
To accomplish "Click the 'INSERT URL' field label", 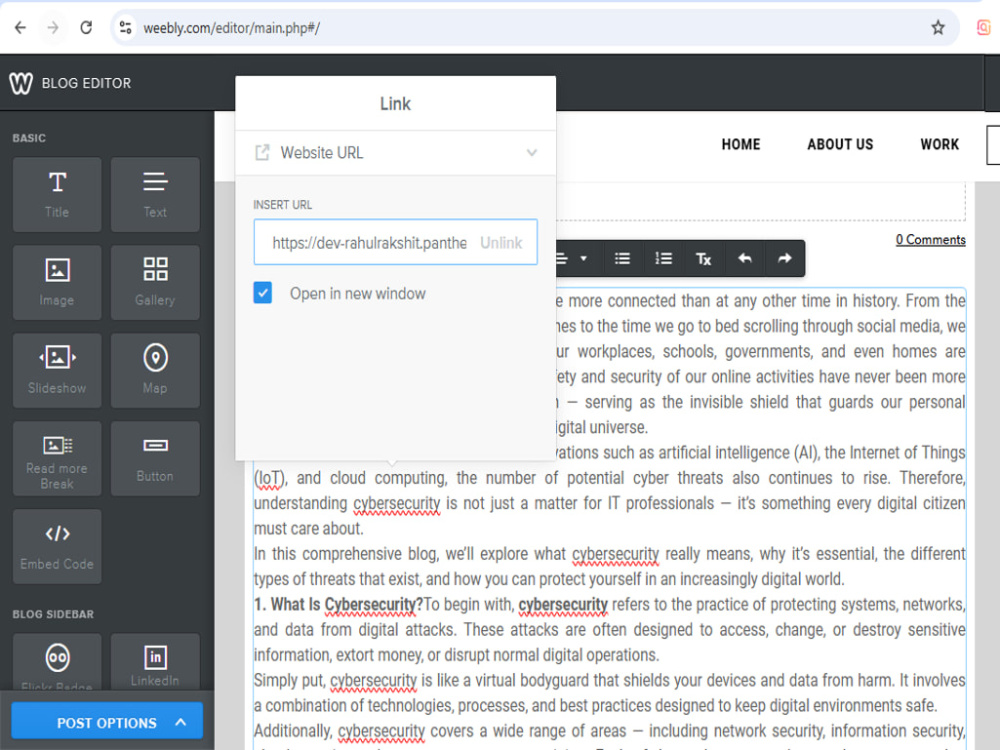I will point(283,205).
